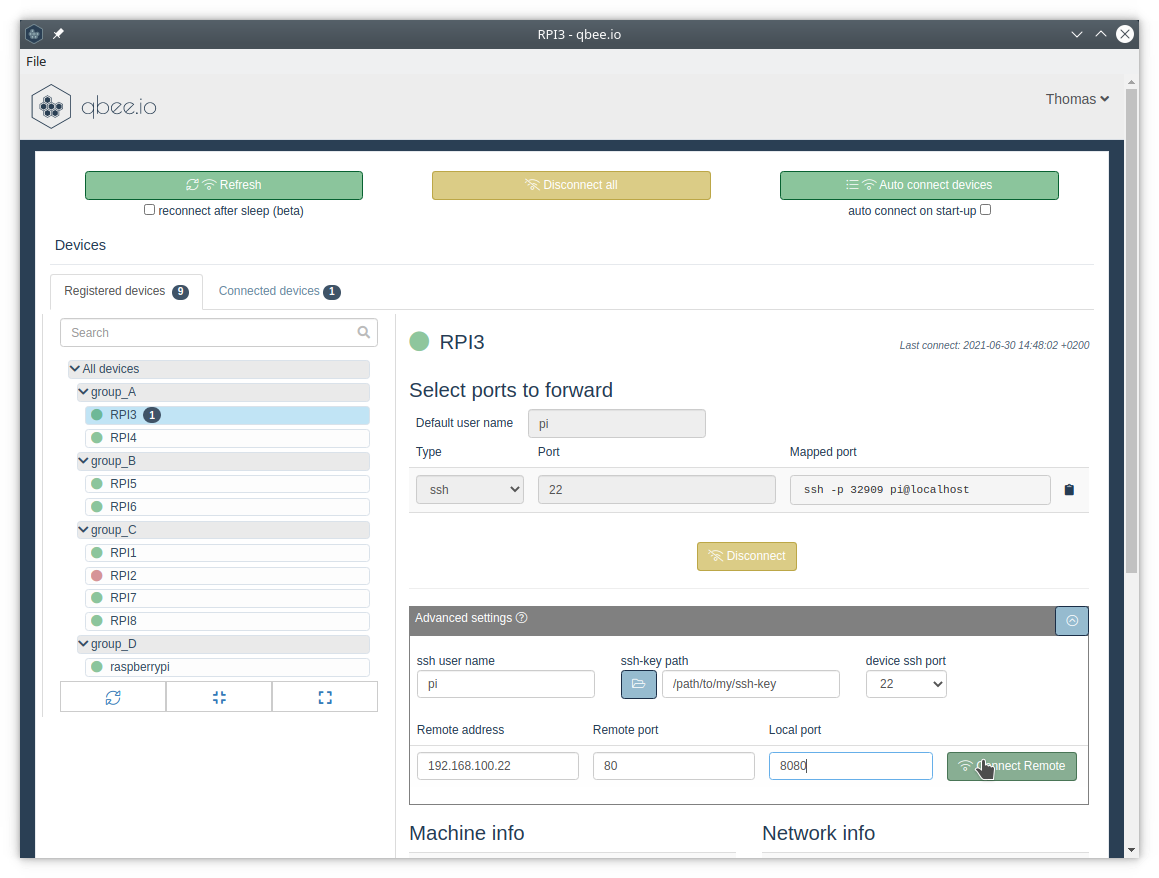Image resolution: width=1159 pixels, height=878 pixels.
Task: Click the search magnifier icon
Action: click(x=363, y=331)
